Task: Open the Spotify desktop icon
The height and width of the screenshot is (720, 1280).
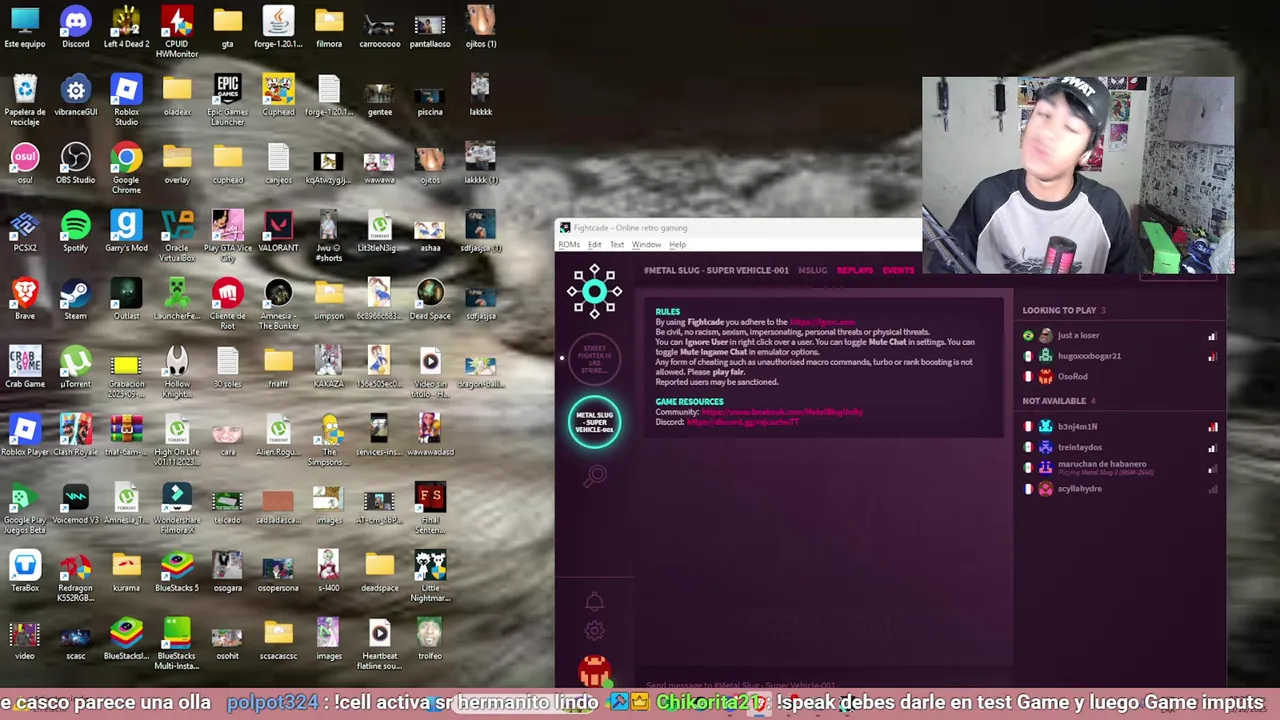Action: (x=75, y=232)
